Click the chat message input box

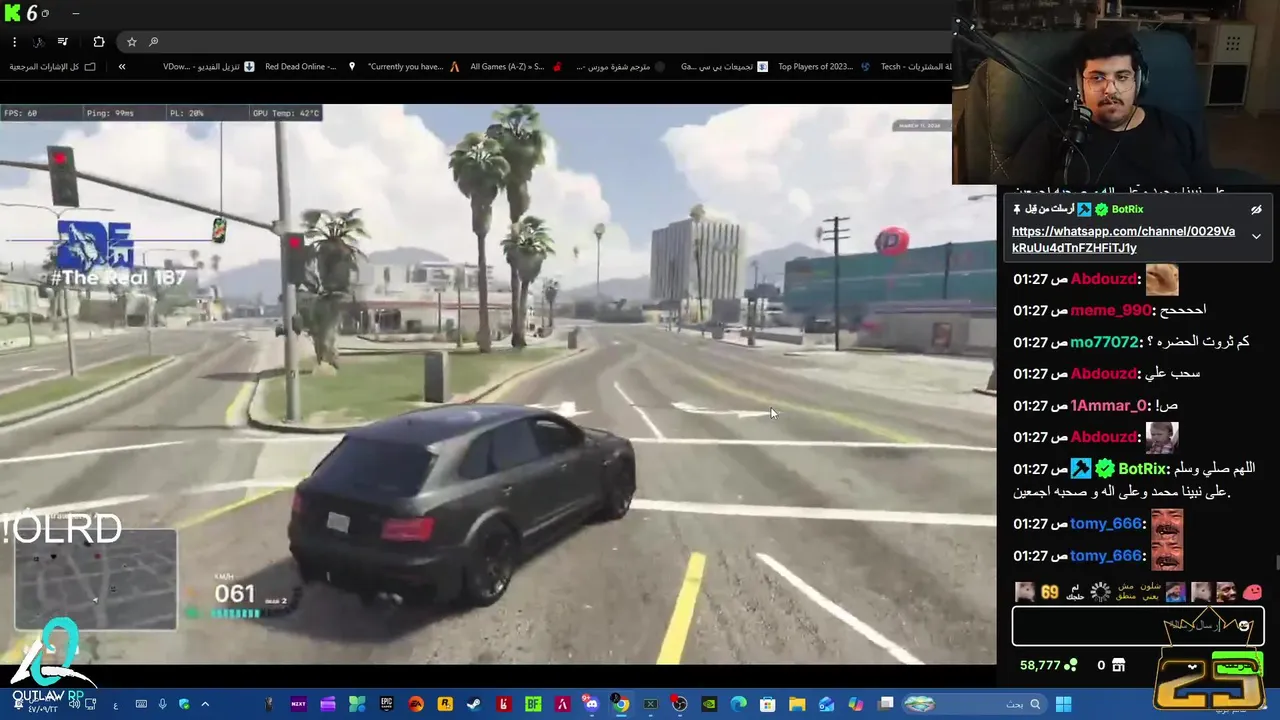(1138, 626)
